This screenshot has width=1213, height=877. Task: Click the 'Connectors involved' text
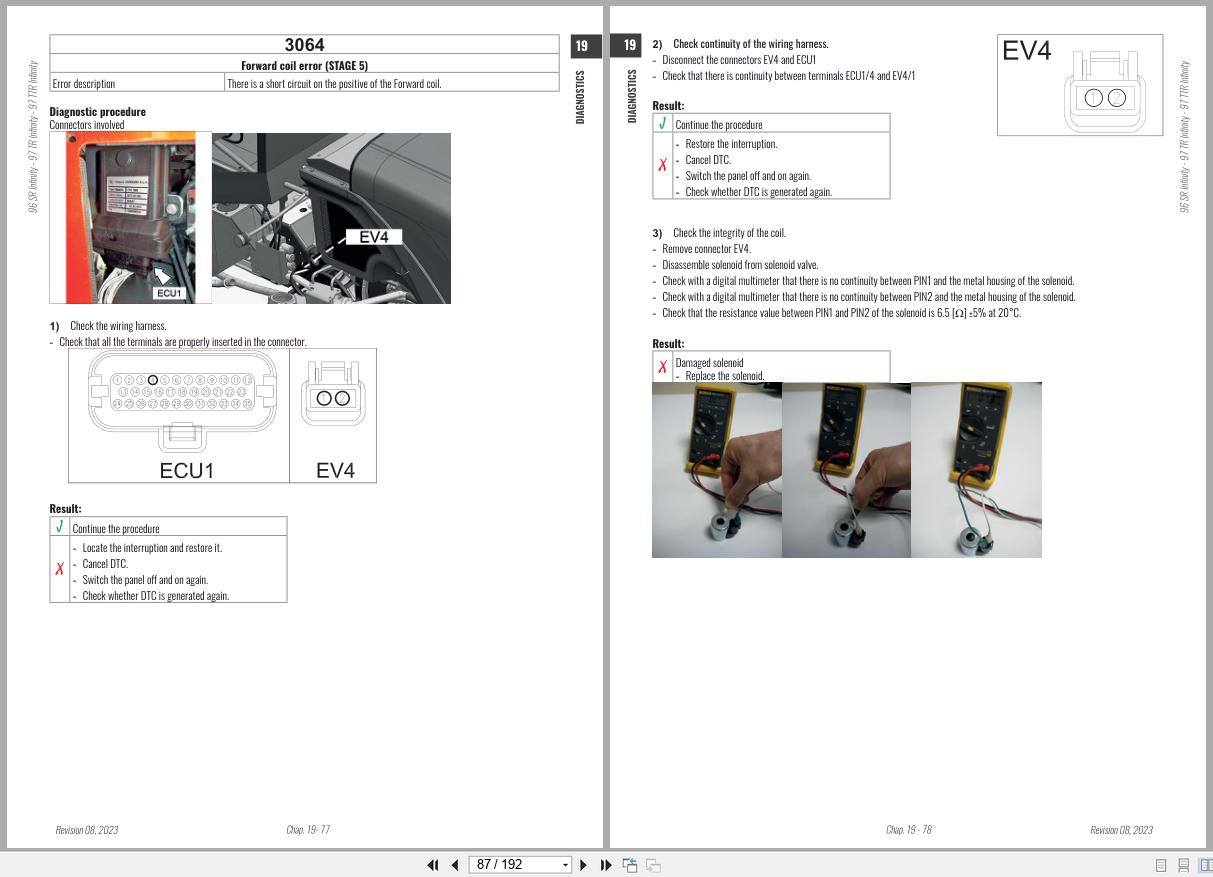click(x=87, y=125)
